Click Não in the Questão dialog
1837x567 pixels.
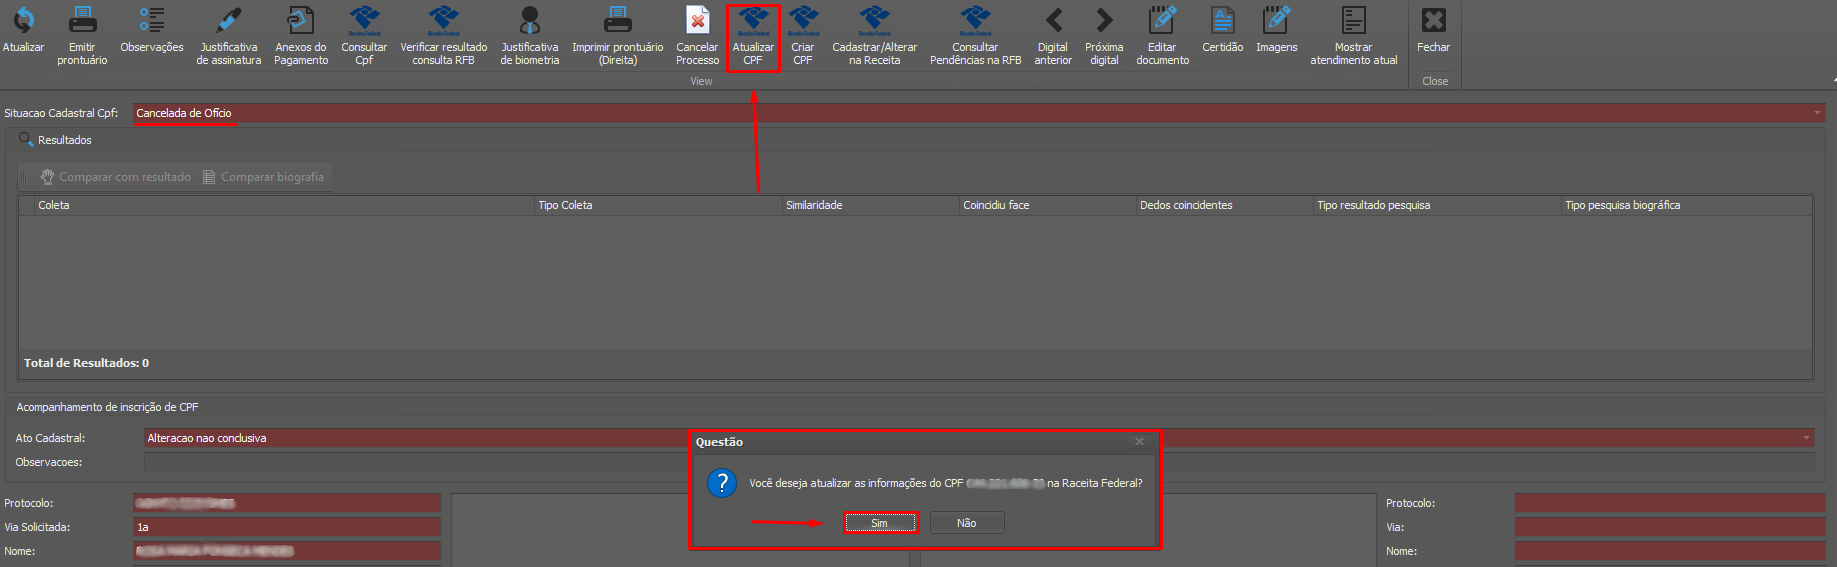(x=967, y=523)
